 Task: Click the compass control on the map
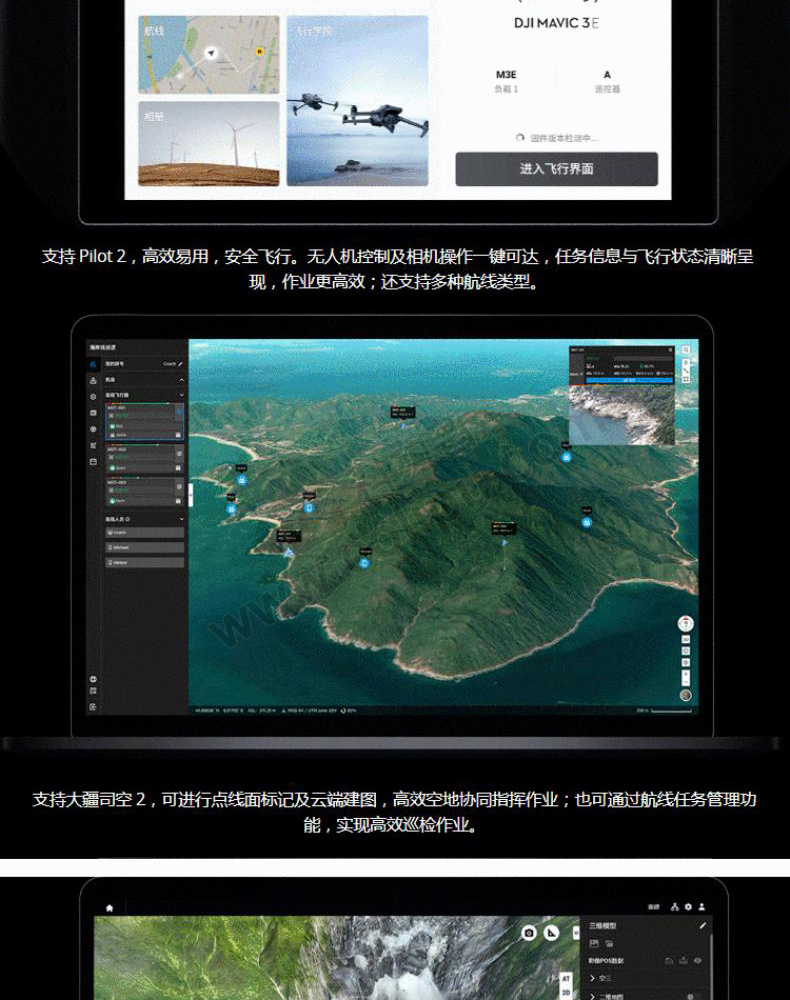(x=685, y=623)
